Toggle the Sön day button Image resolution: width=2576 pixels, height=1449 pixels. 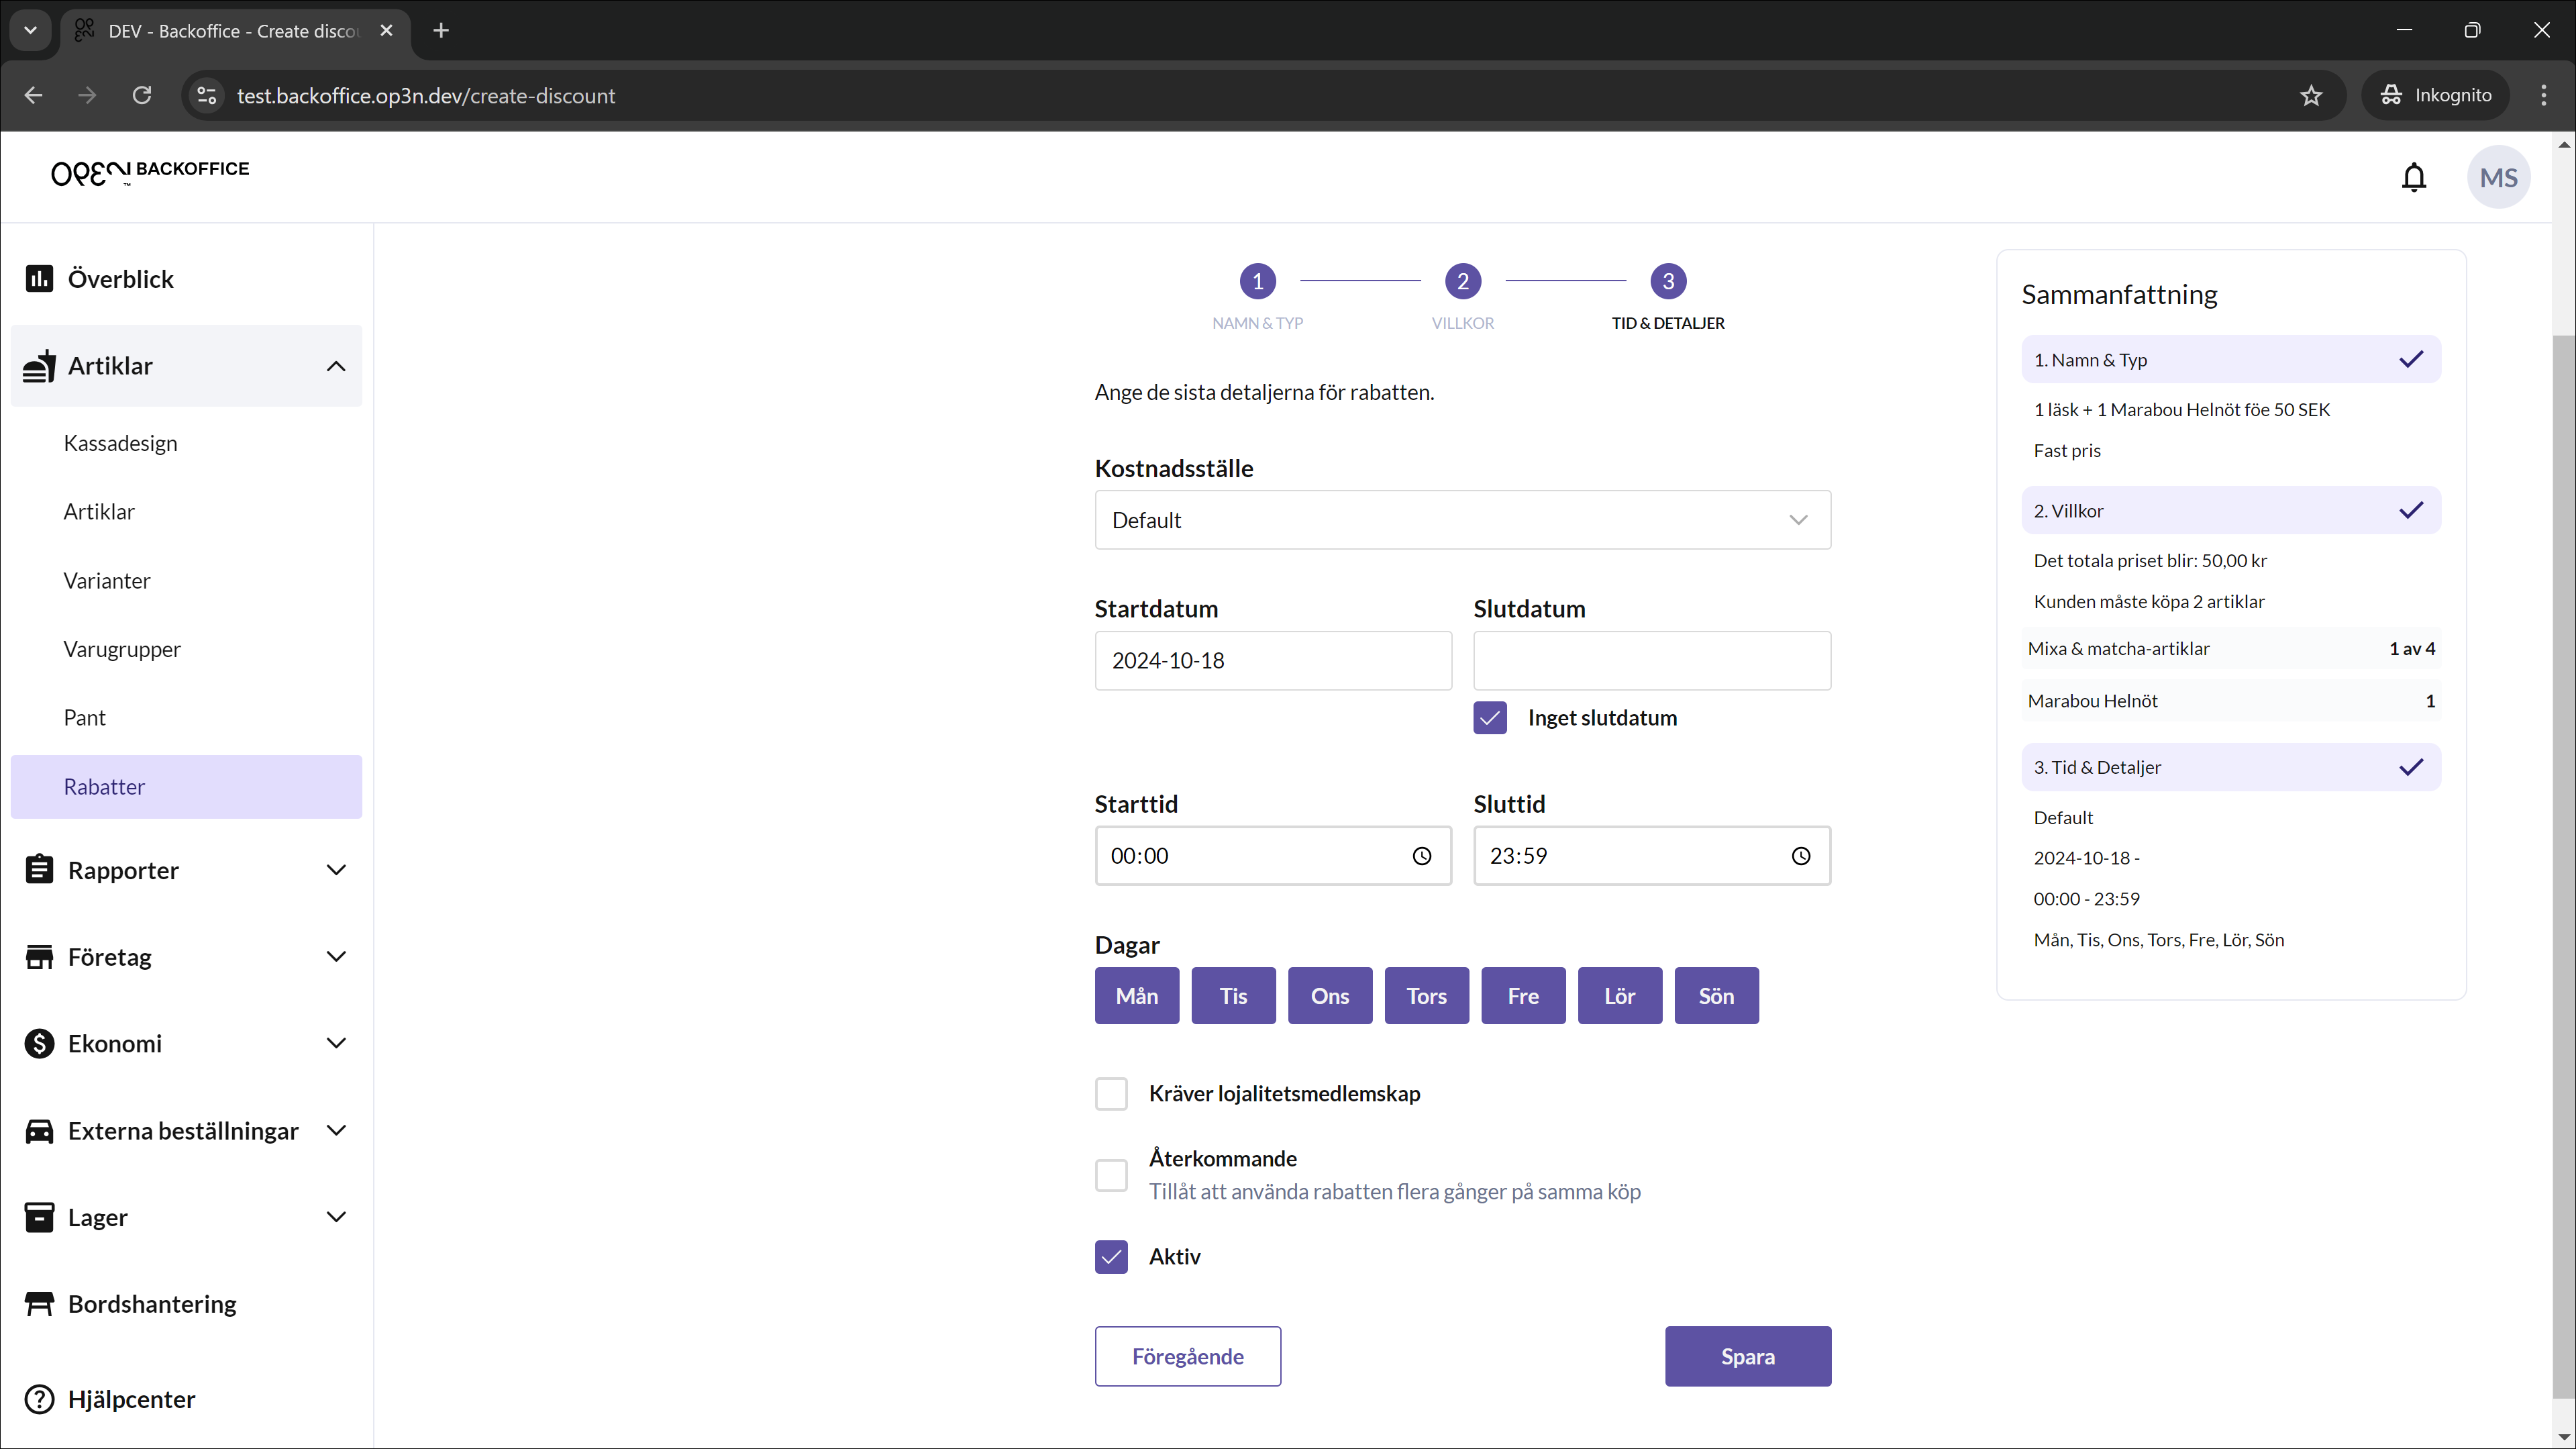click(x=1716, y=995)
